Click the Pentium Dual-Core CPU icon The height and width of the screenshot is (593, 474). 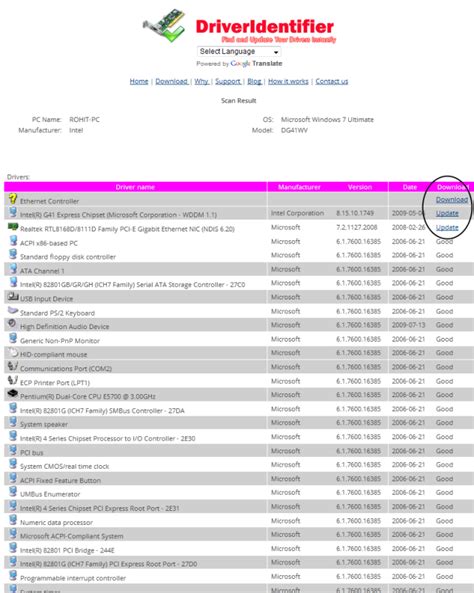click(x=13, y=394)
